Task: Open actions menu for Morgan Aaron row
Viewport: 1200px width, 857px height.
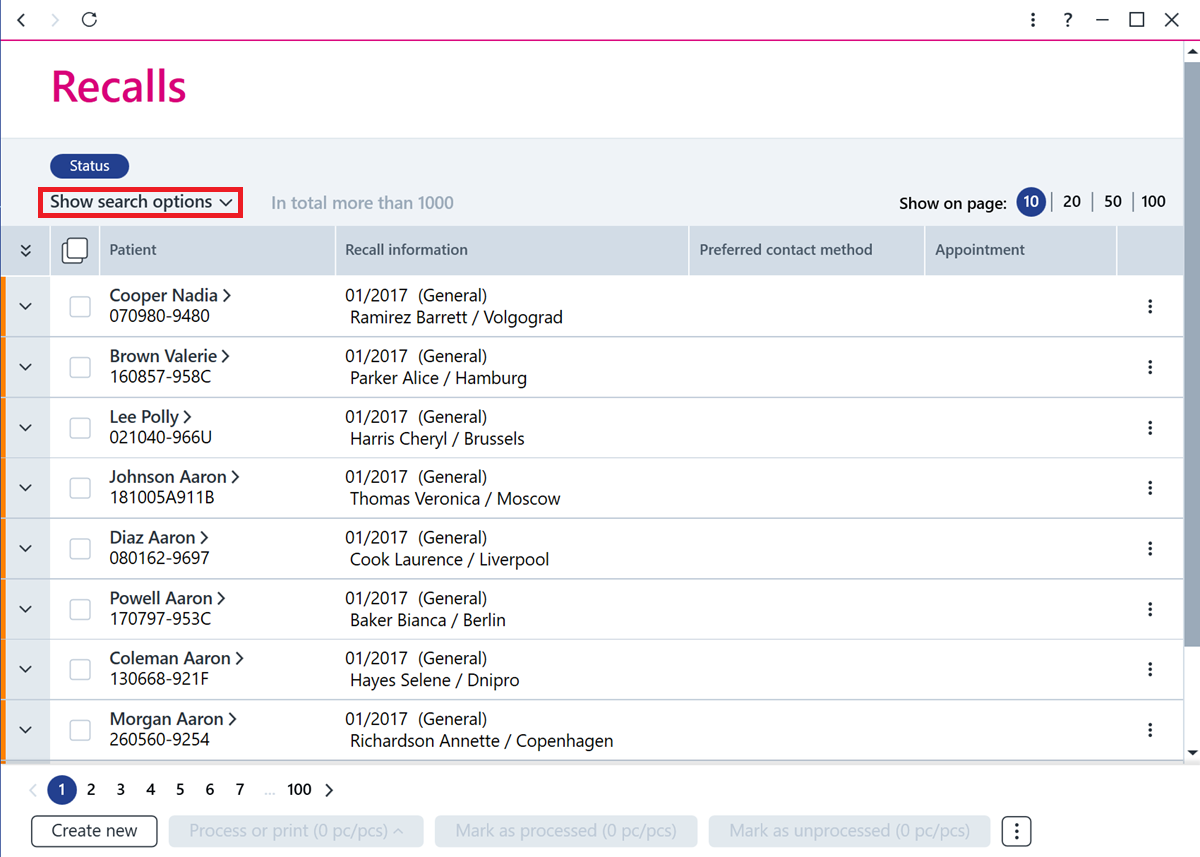Action: [1150, 730]
